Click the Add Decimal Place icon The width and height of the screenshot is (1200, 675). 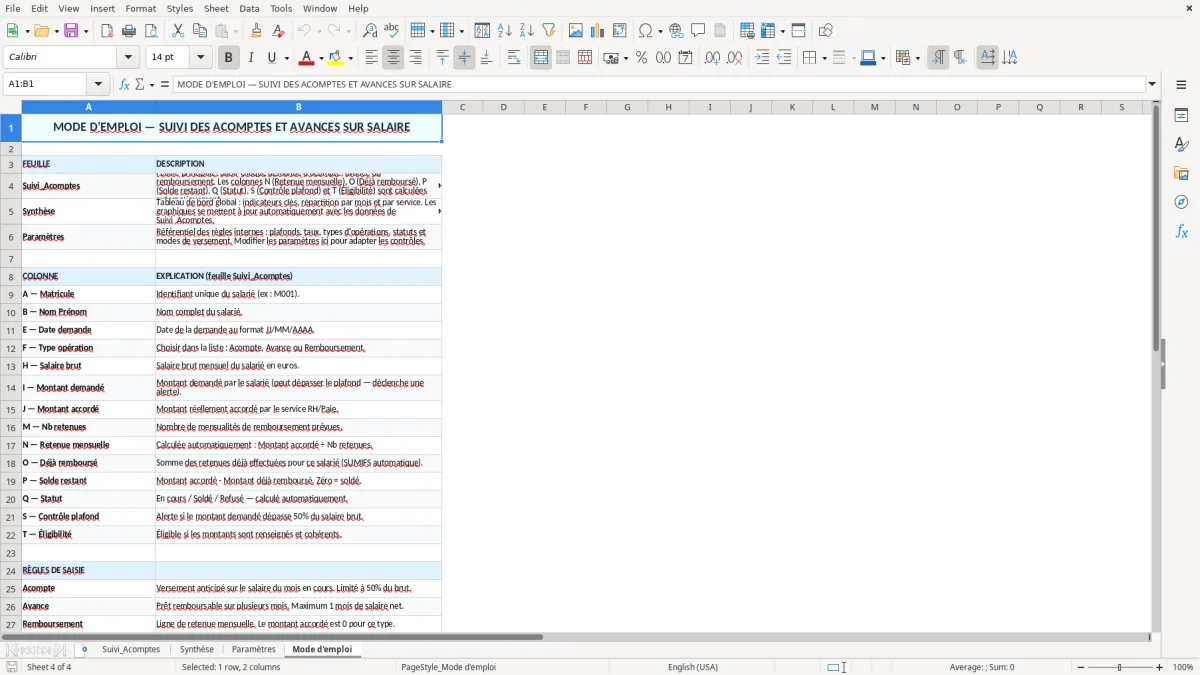click(713, 58)
